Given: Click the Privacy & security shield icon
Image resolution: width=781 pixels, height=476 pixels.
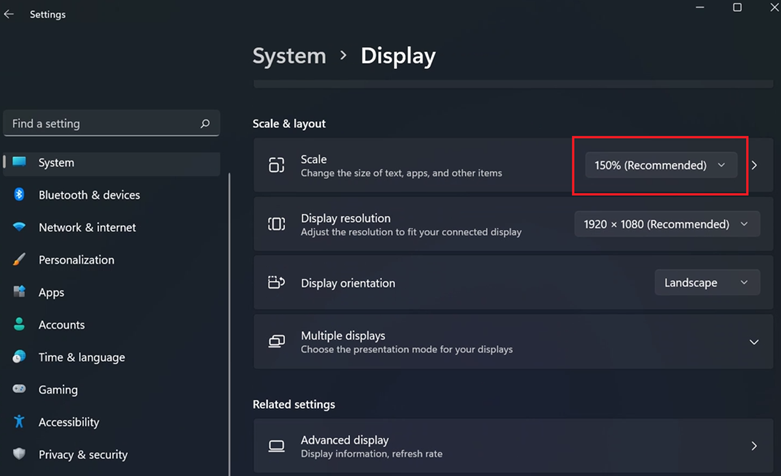Looking at the screenshot, I should [19, 455].
